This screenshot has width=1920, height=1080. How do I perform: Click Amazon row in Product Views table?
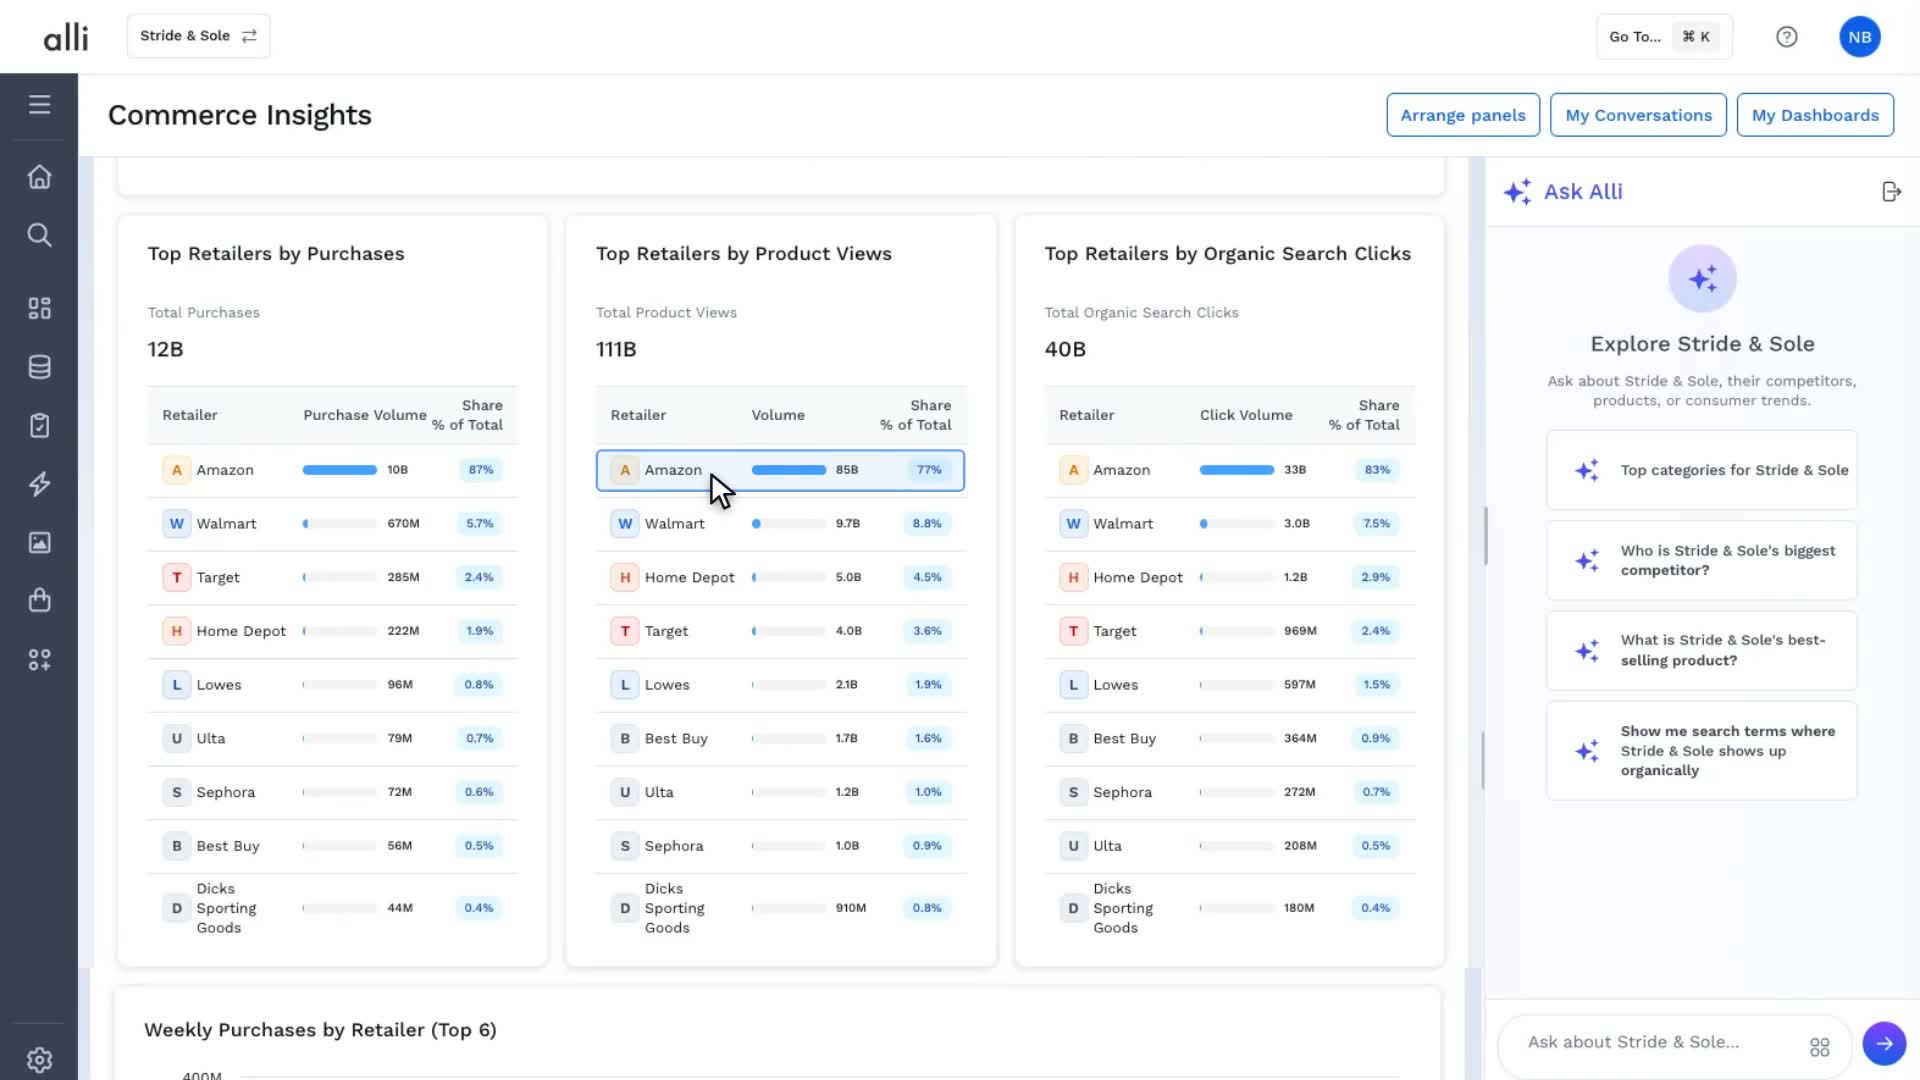click(x=780, y=470)
